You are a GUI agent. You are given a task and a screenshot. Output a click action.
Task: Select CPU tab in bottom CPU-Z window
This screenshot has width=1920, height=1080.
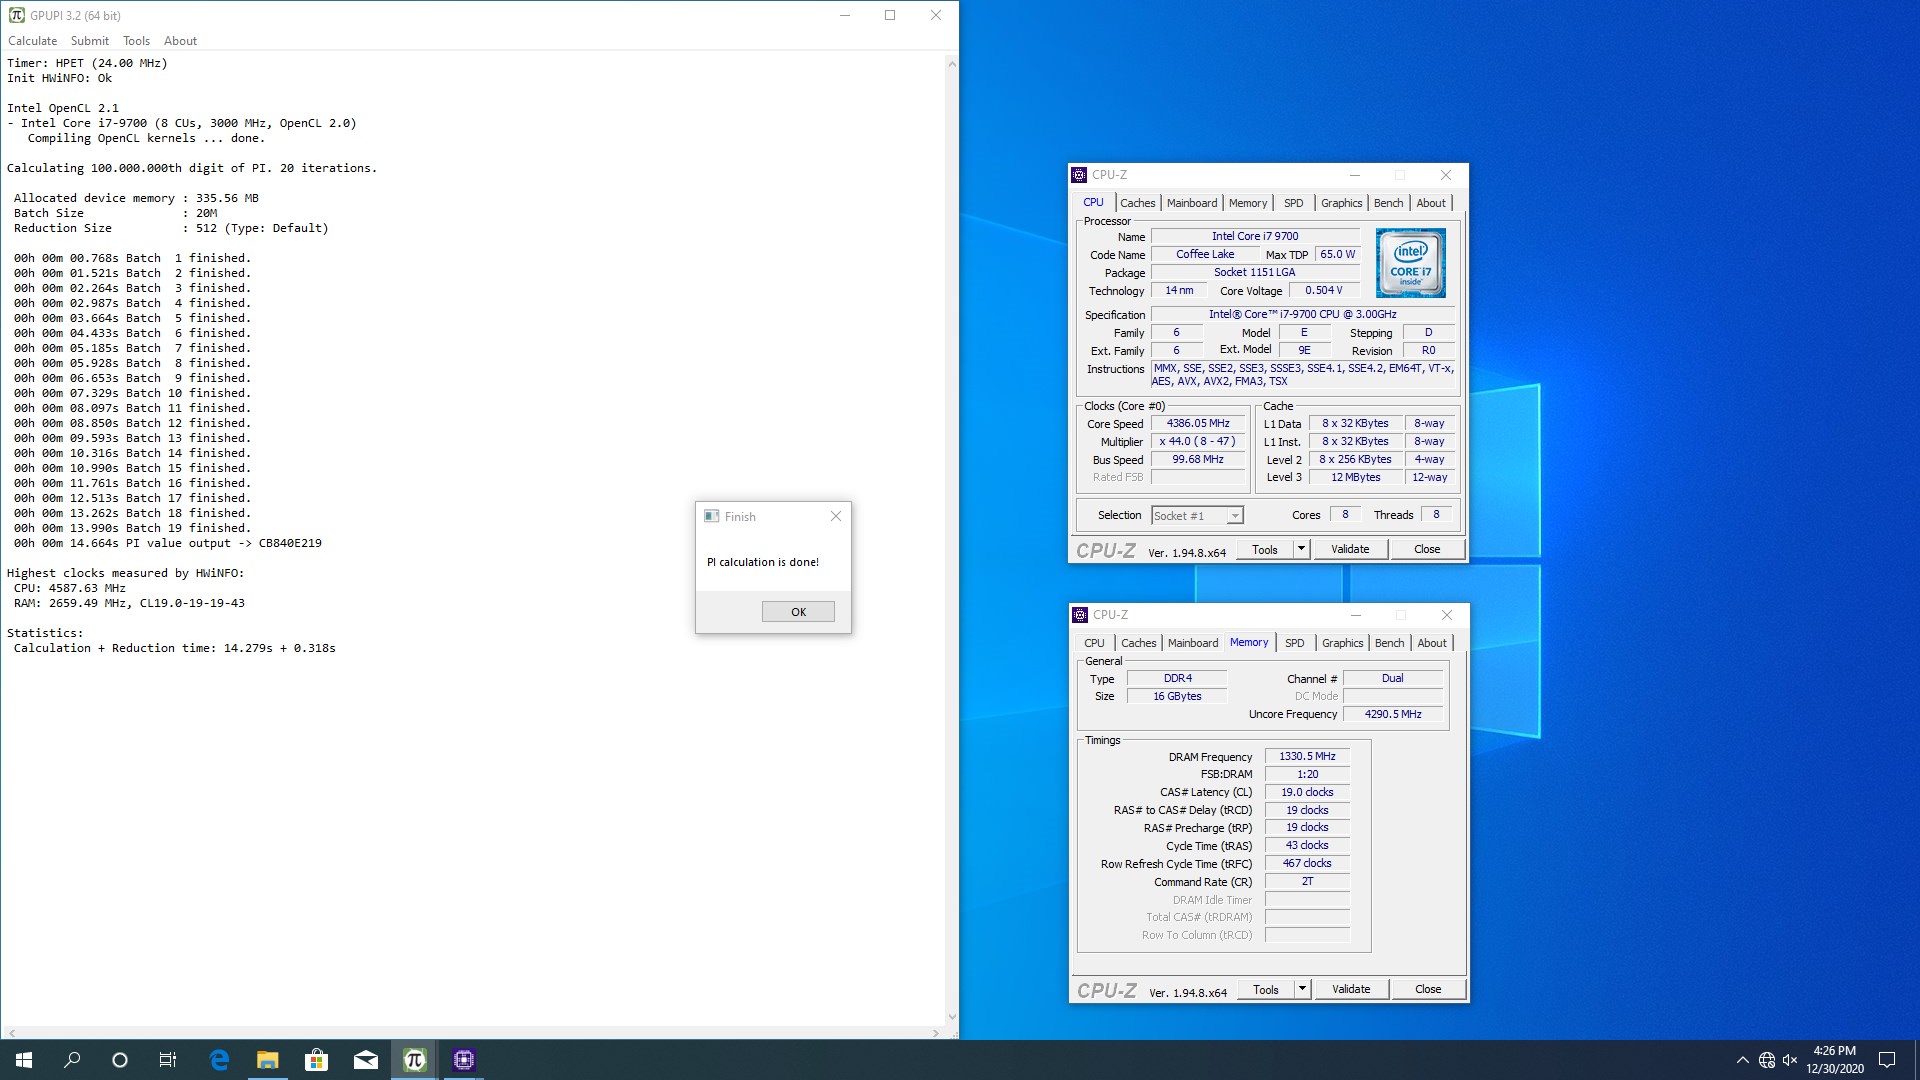pyautogui.click(x=1094, y=643)
